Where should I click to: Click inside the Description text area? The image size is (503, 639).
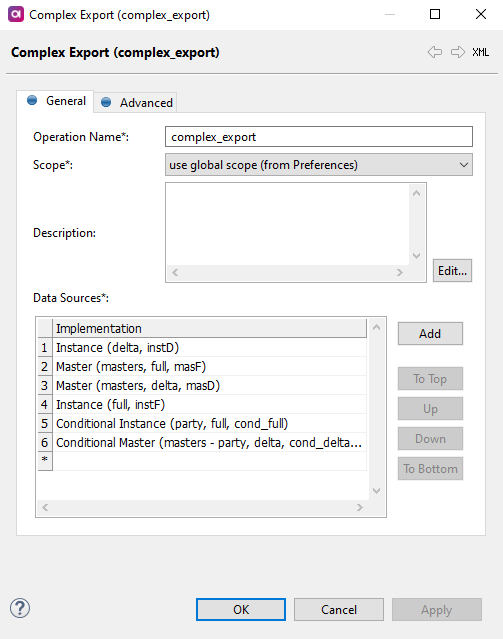287,224
